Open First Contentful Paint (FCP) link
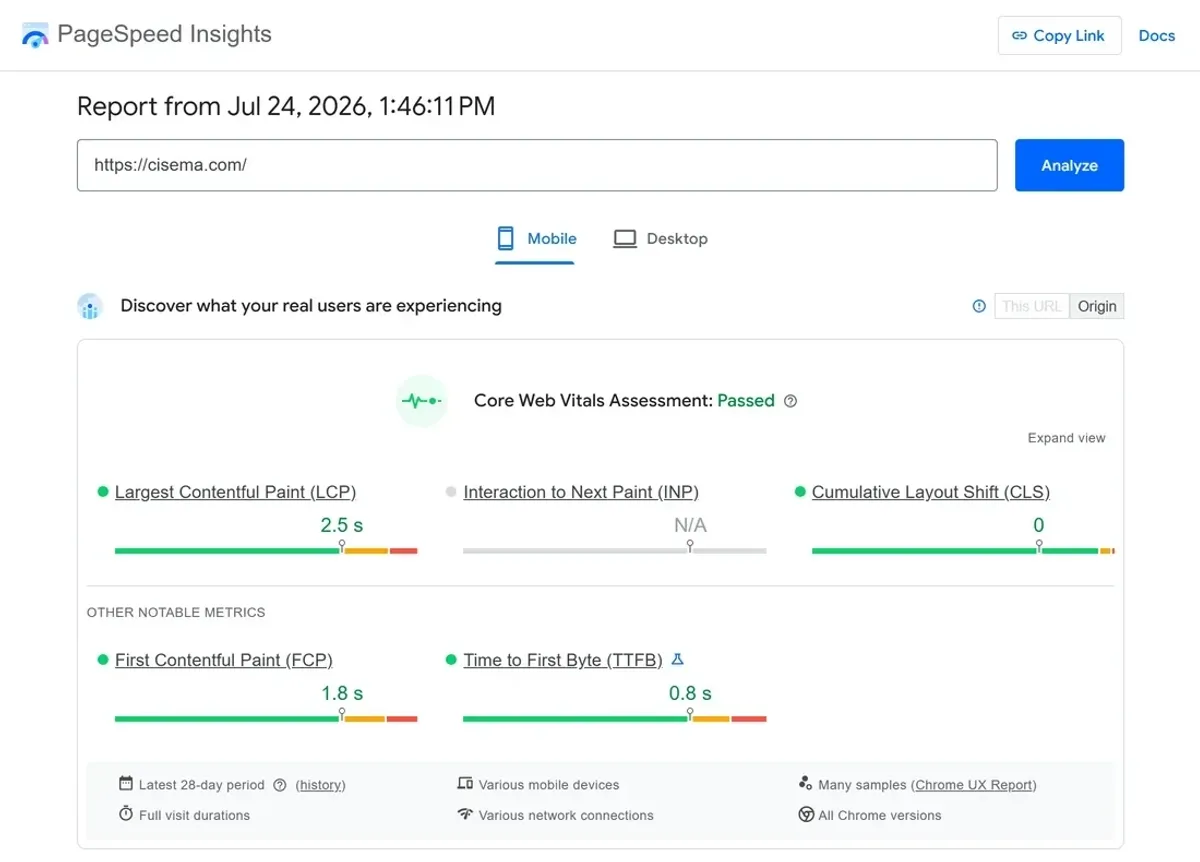 point(224,660)
